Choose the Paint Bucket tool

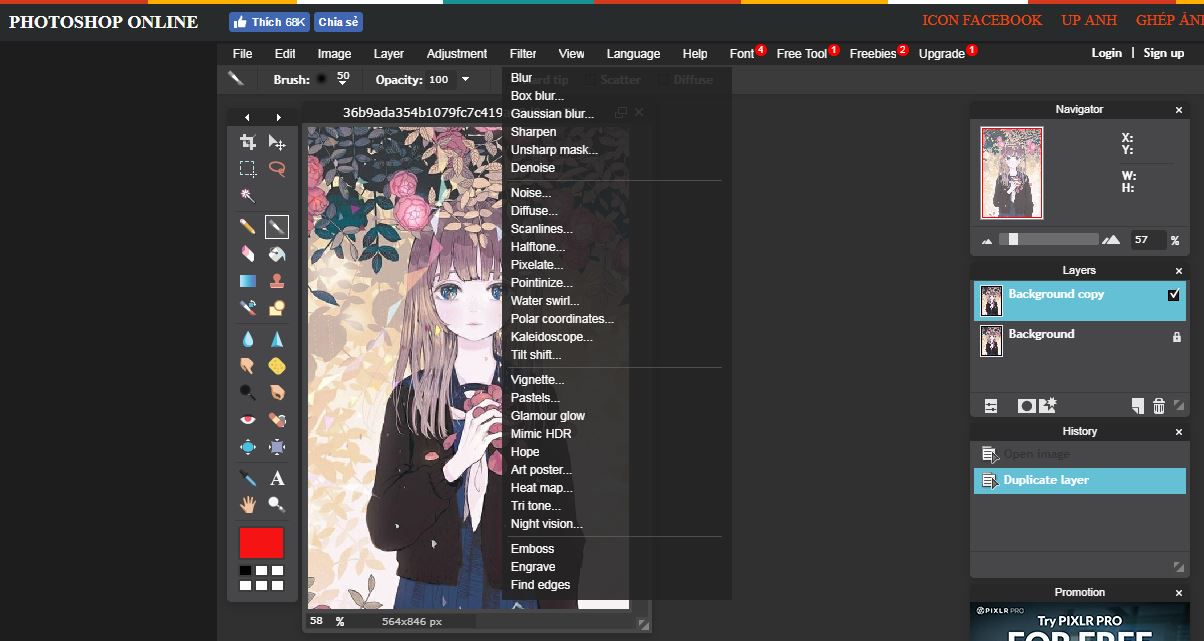[x=277, y=255]
